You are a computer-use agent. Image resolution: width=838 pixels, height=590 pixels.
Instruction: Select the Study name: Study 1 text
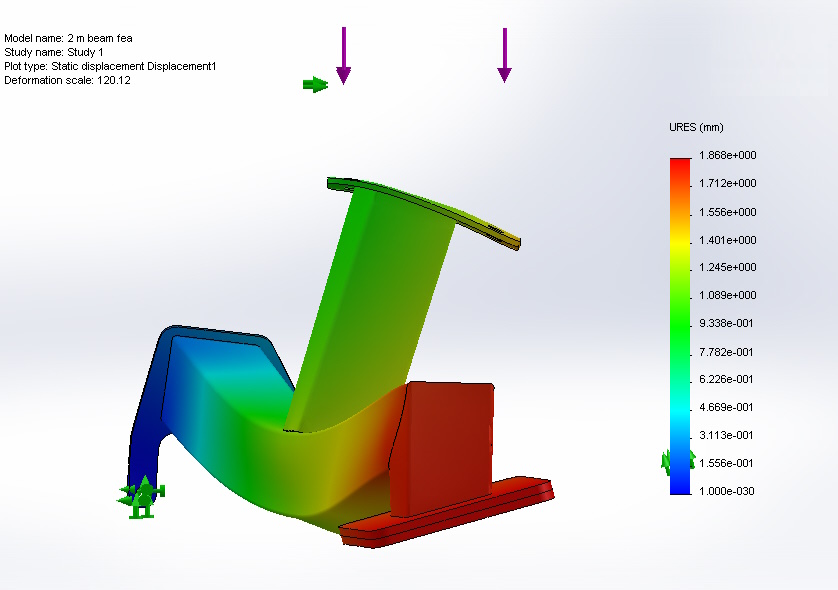(54, 53)
